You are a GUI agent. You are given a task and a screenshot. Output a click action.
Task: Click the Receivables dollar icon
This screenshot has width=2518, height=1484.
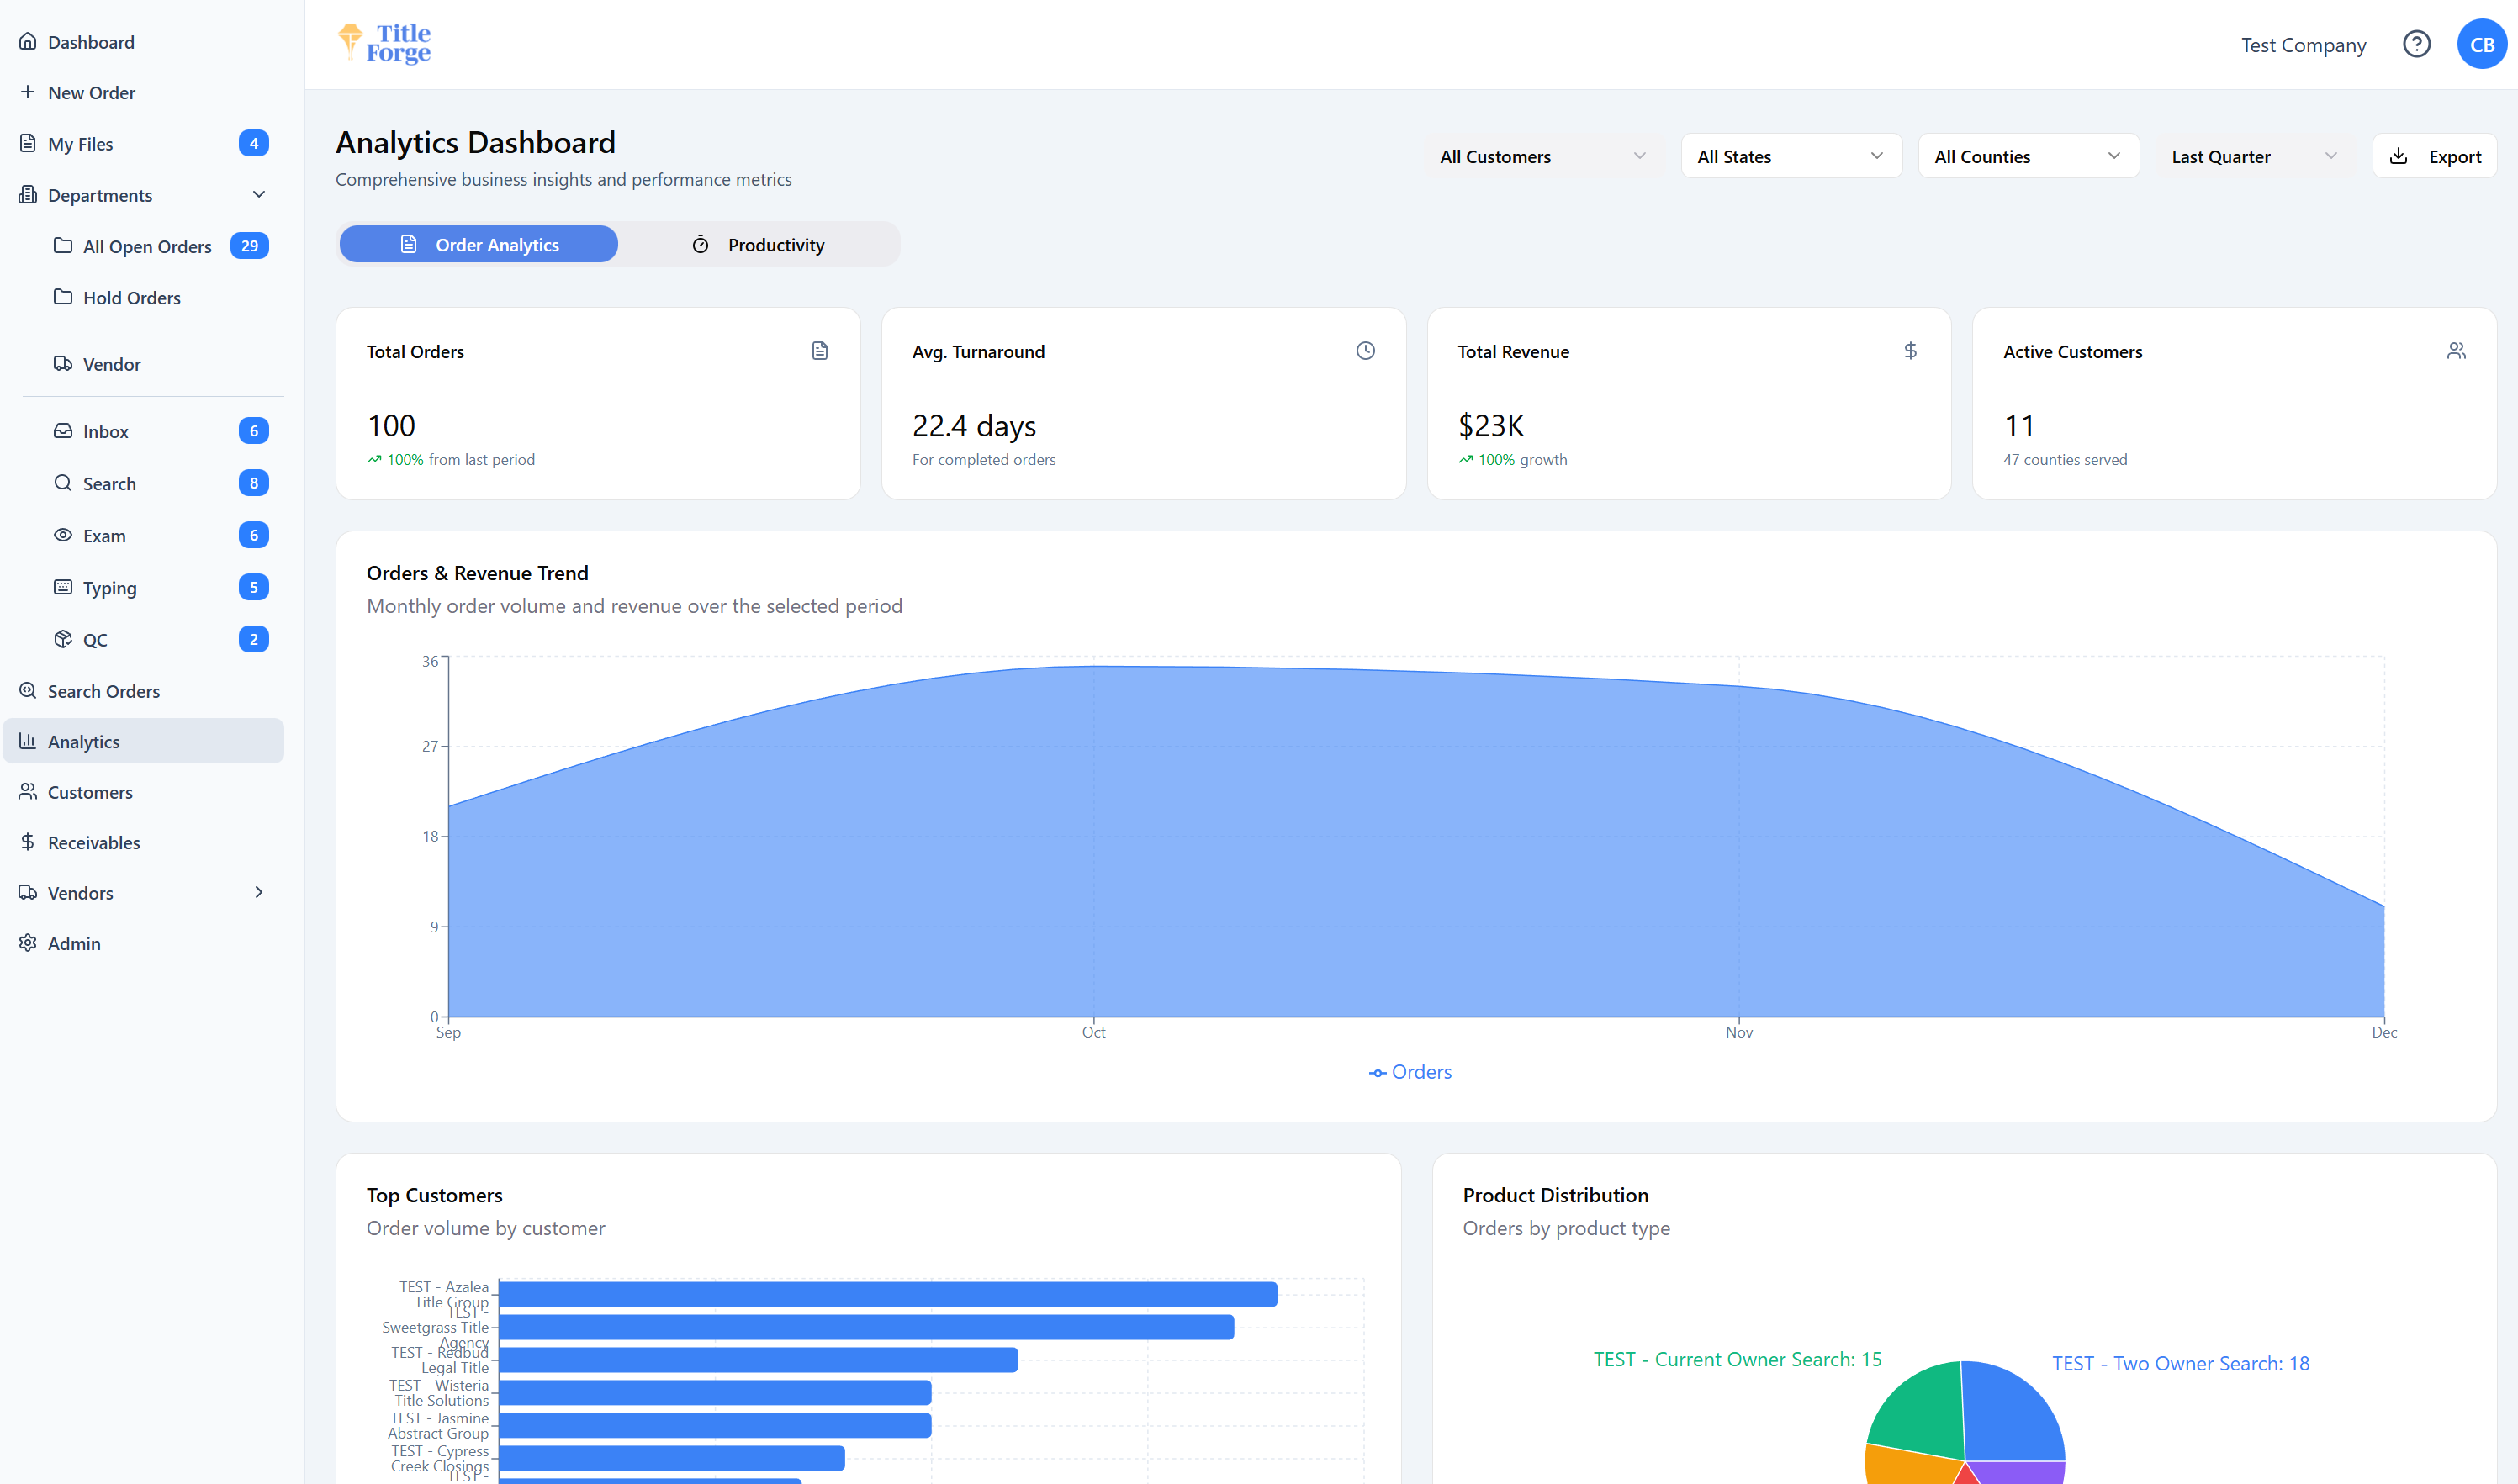pyautogui.click(x=28, y=842)
